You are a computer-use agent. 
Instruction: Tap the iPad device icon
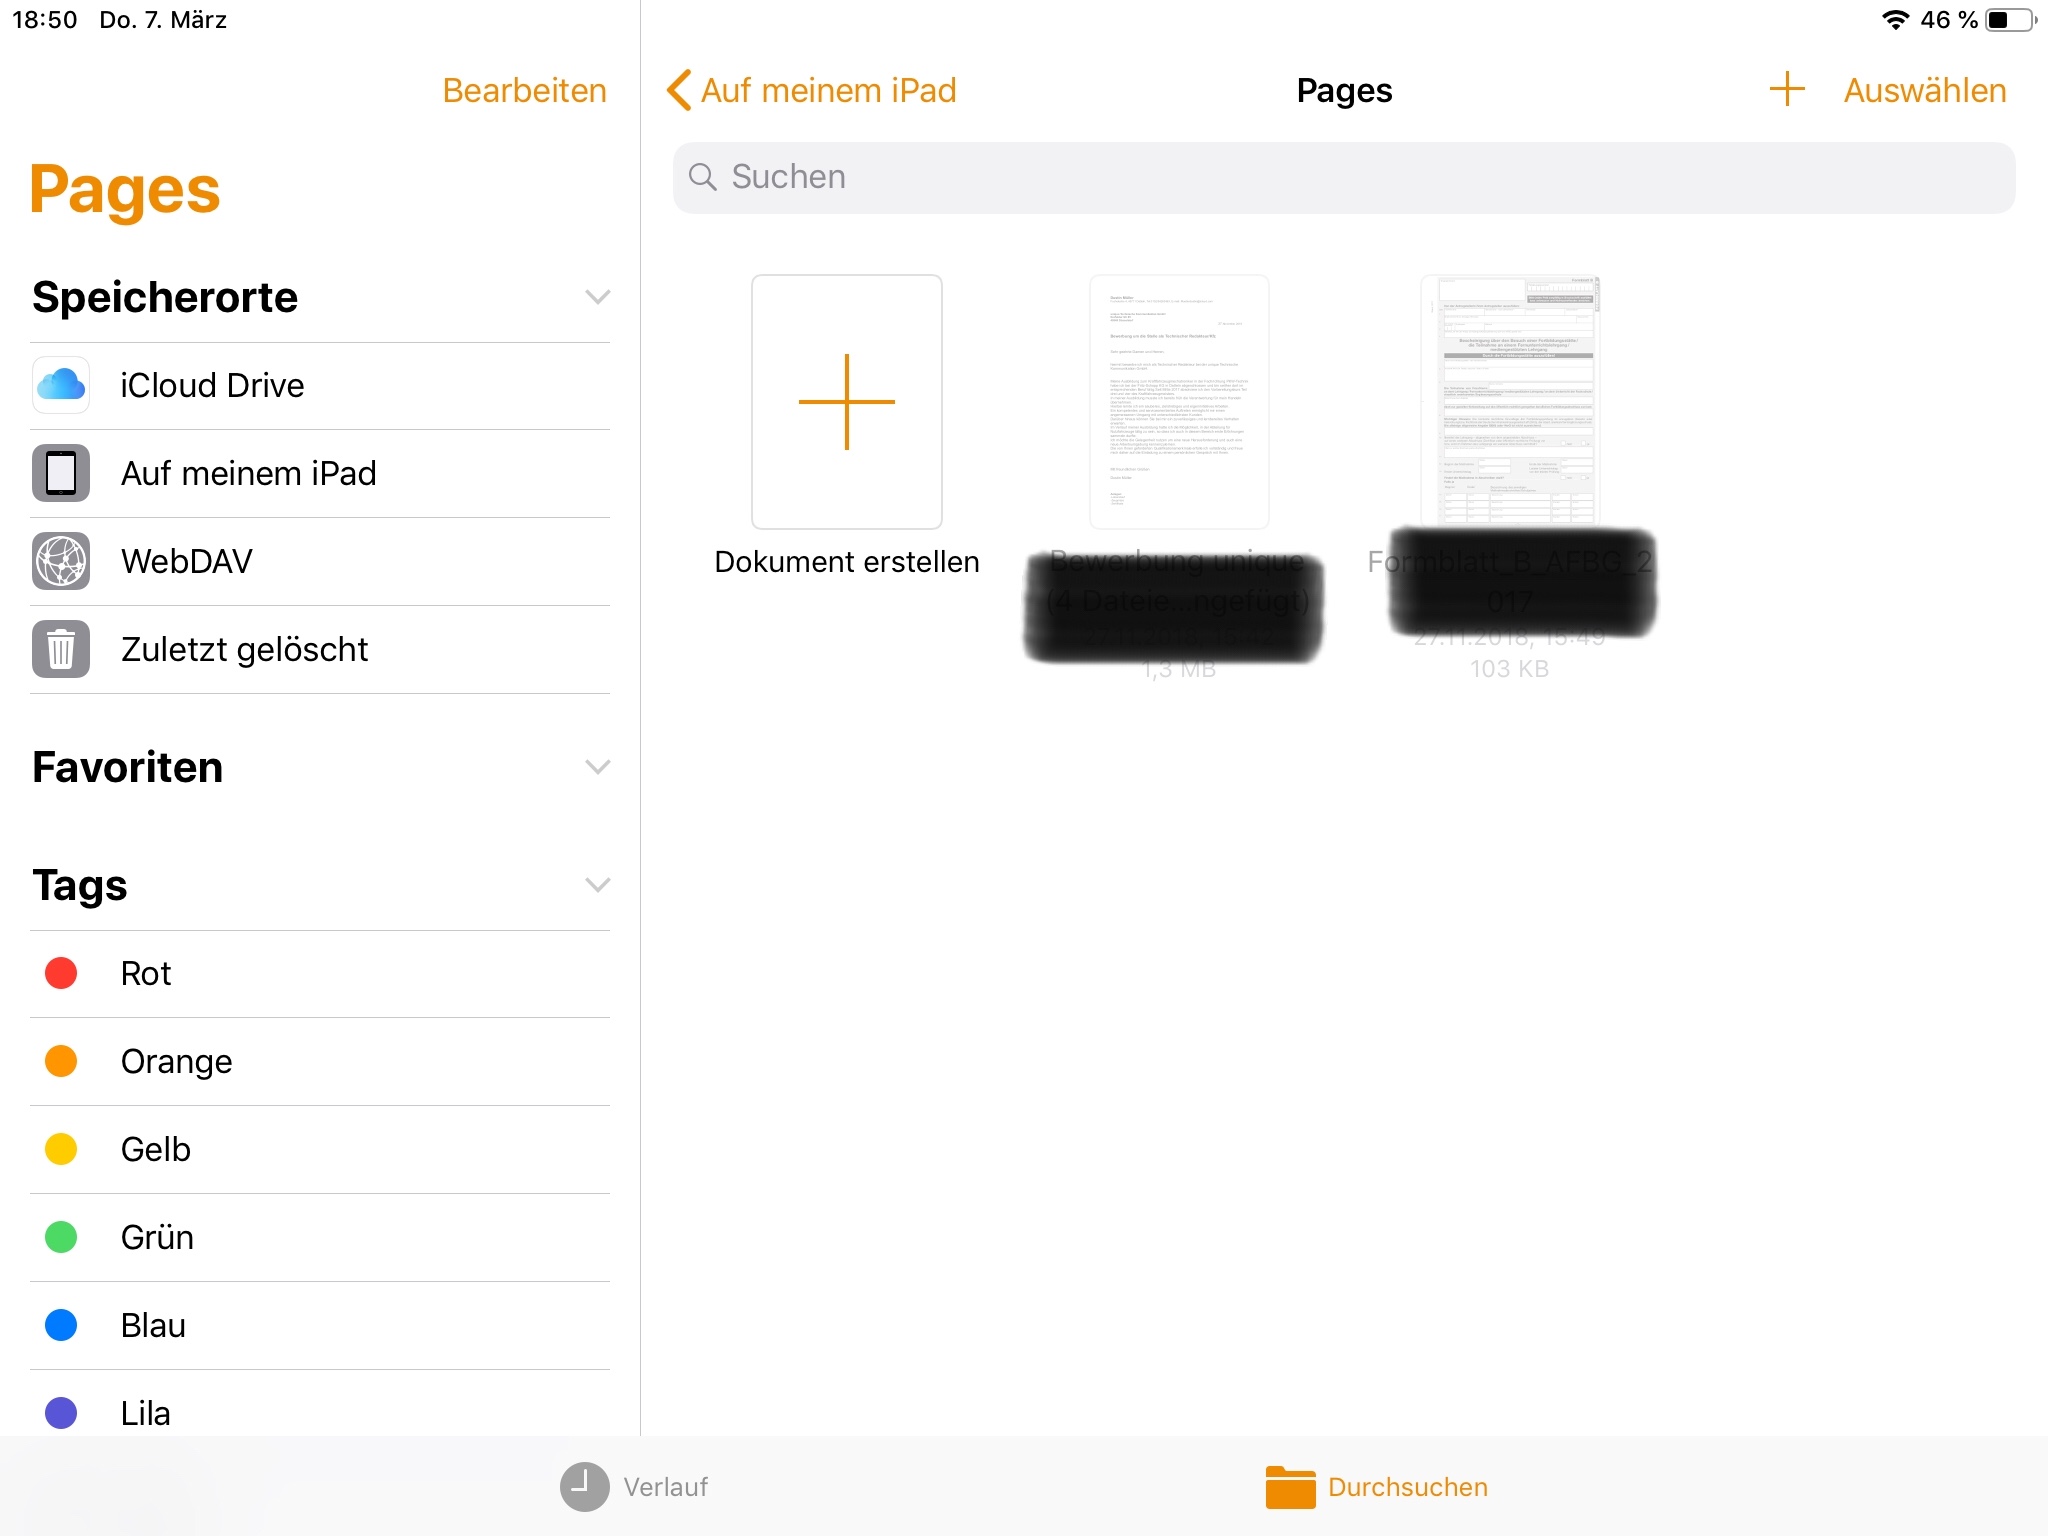click(61, 473)
